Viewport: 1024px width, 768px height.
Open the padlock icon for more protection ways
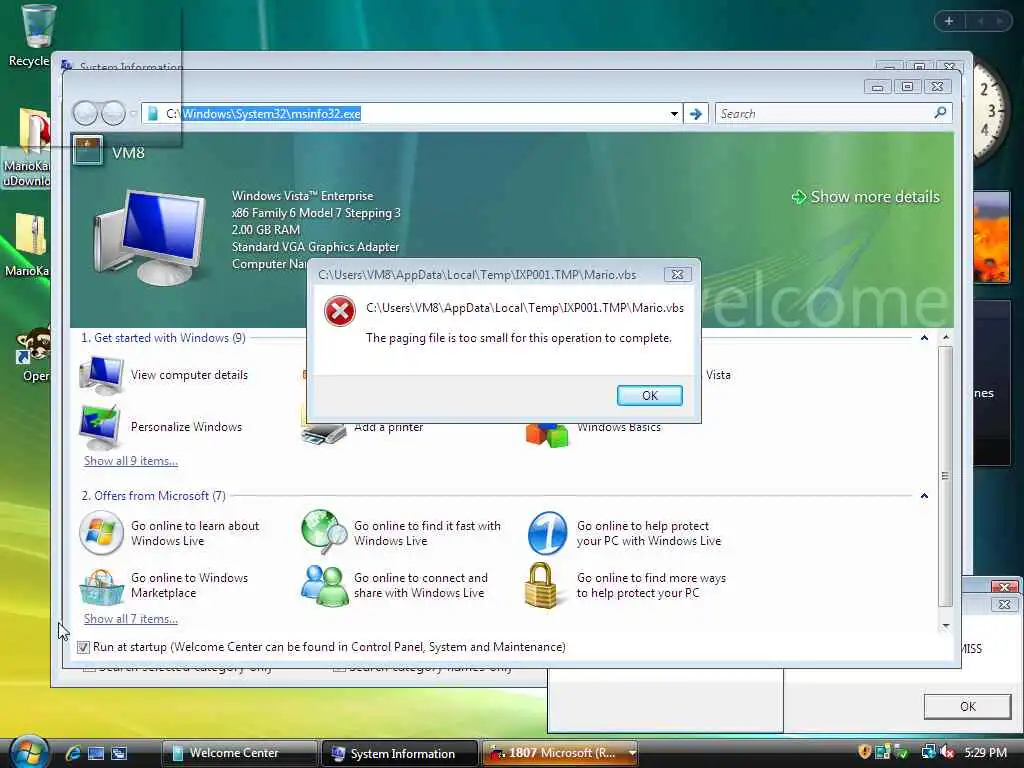(541, 585)
